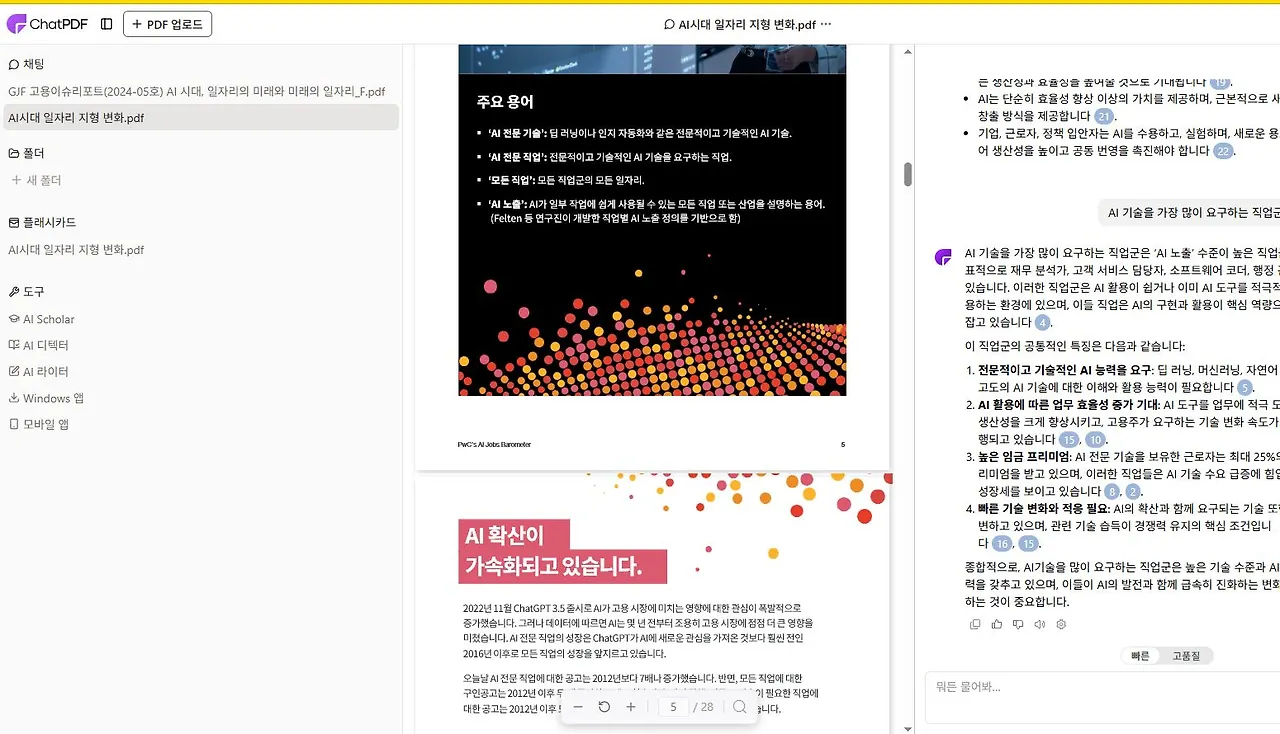
Task: Open citation badge 16
Action: (x=1002, y=544)
